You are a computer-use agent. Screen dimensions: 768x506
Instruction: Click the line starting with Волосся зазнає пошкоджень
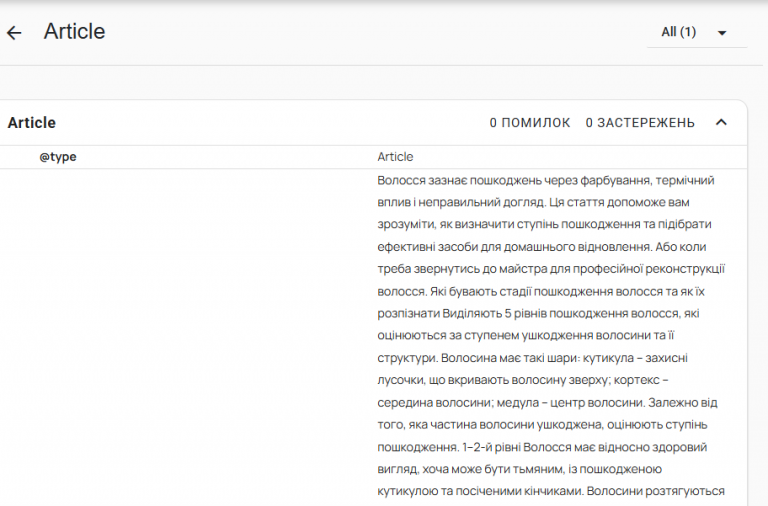pyautogui.click(x=546, y=180)
